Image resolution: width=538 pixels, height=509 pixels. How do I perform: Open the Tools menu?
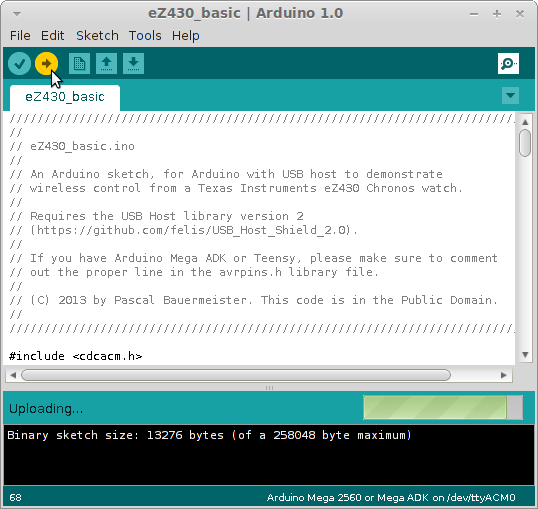(x=145, y=36)
